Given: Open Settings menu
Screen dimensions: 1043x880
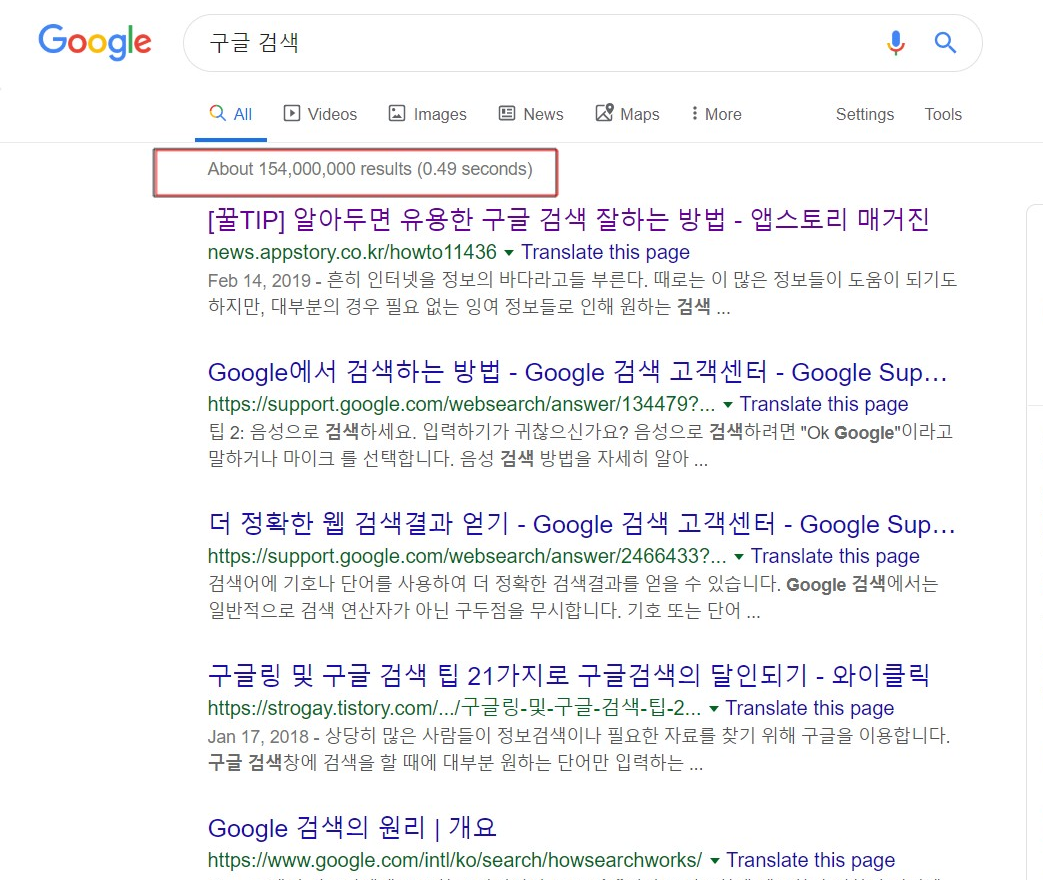Looking at the screenshot, I should point(865,114).
